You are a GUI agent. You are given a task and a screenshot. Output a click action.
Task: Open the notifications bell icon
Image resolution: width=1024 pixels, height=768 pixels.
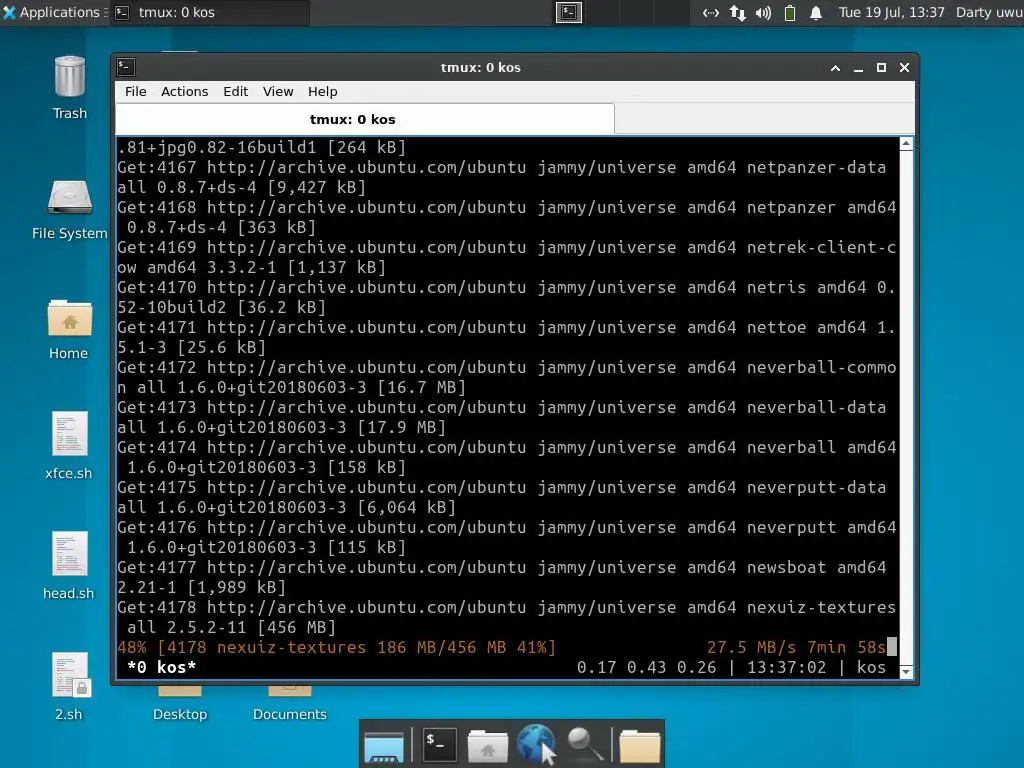pos(816,13)
